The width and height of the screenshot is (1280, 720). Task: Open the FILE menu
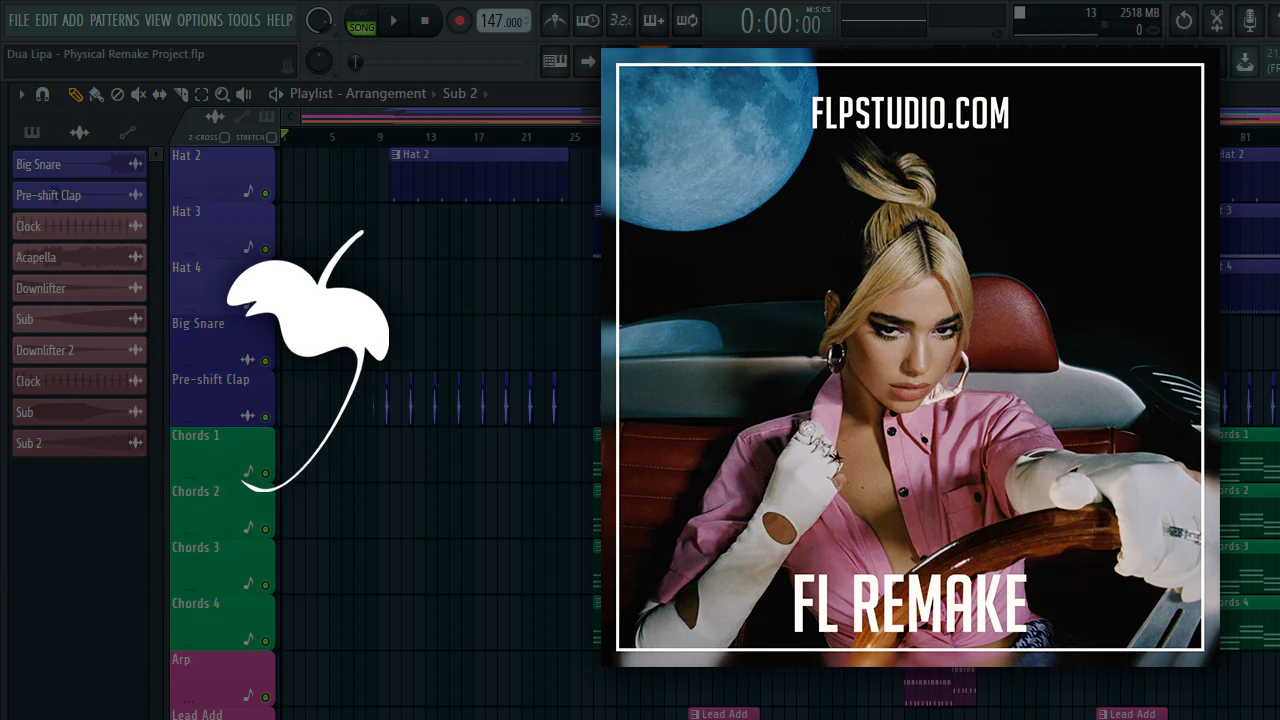(19, 20)
